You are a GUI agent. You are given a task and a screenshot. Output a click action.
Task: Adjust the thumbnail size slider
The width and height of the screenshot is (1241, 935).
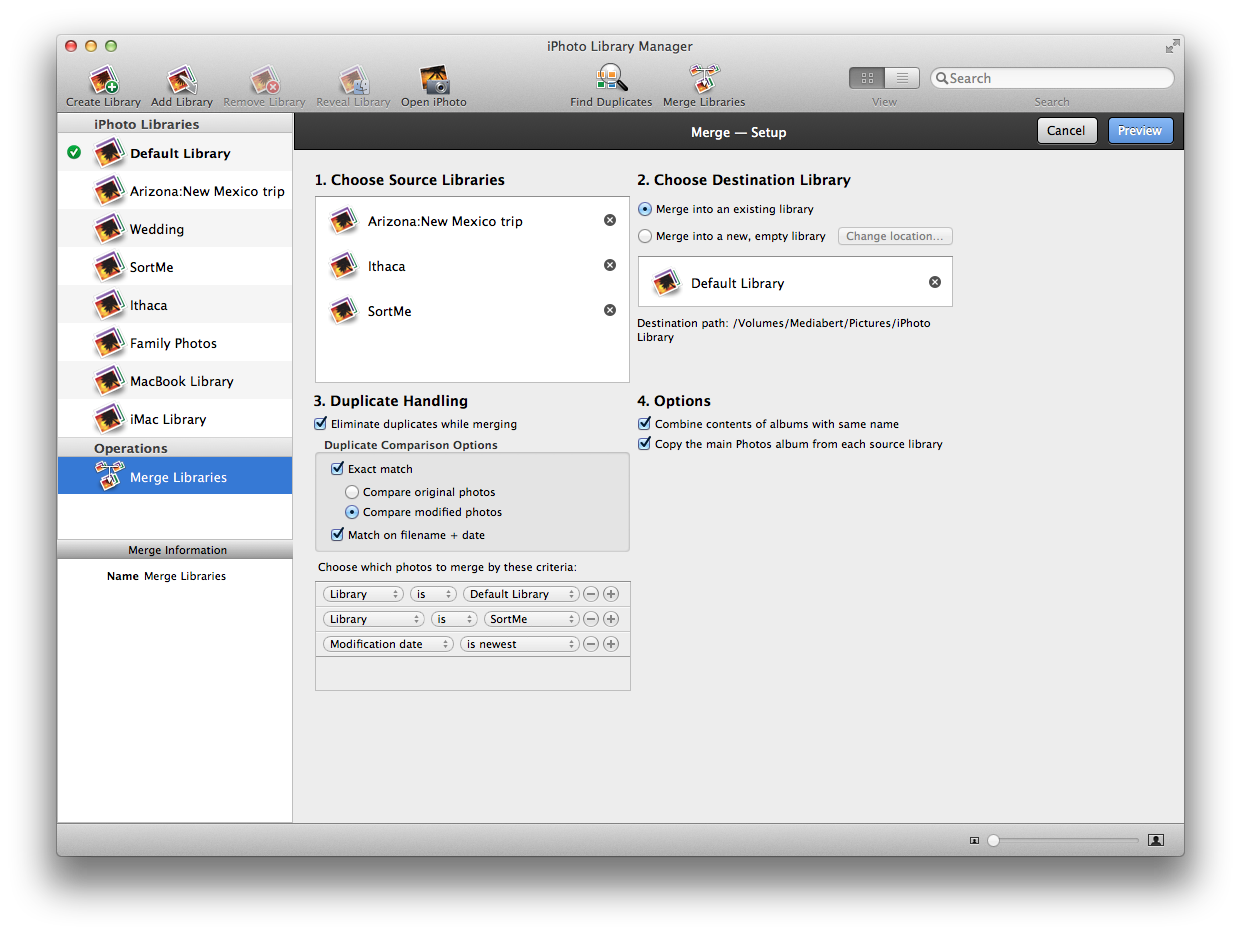993,840
